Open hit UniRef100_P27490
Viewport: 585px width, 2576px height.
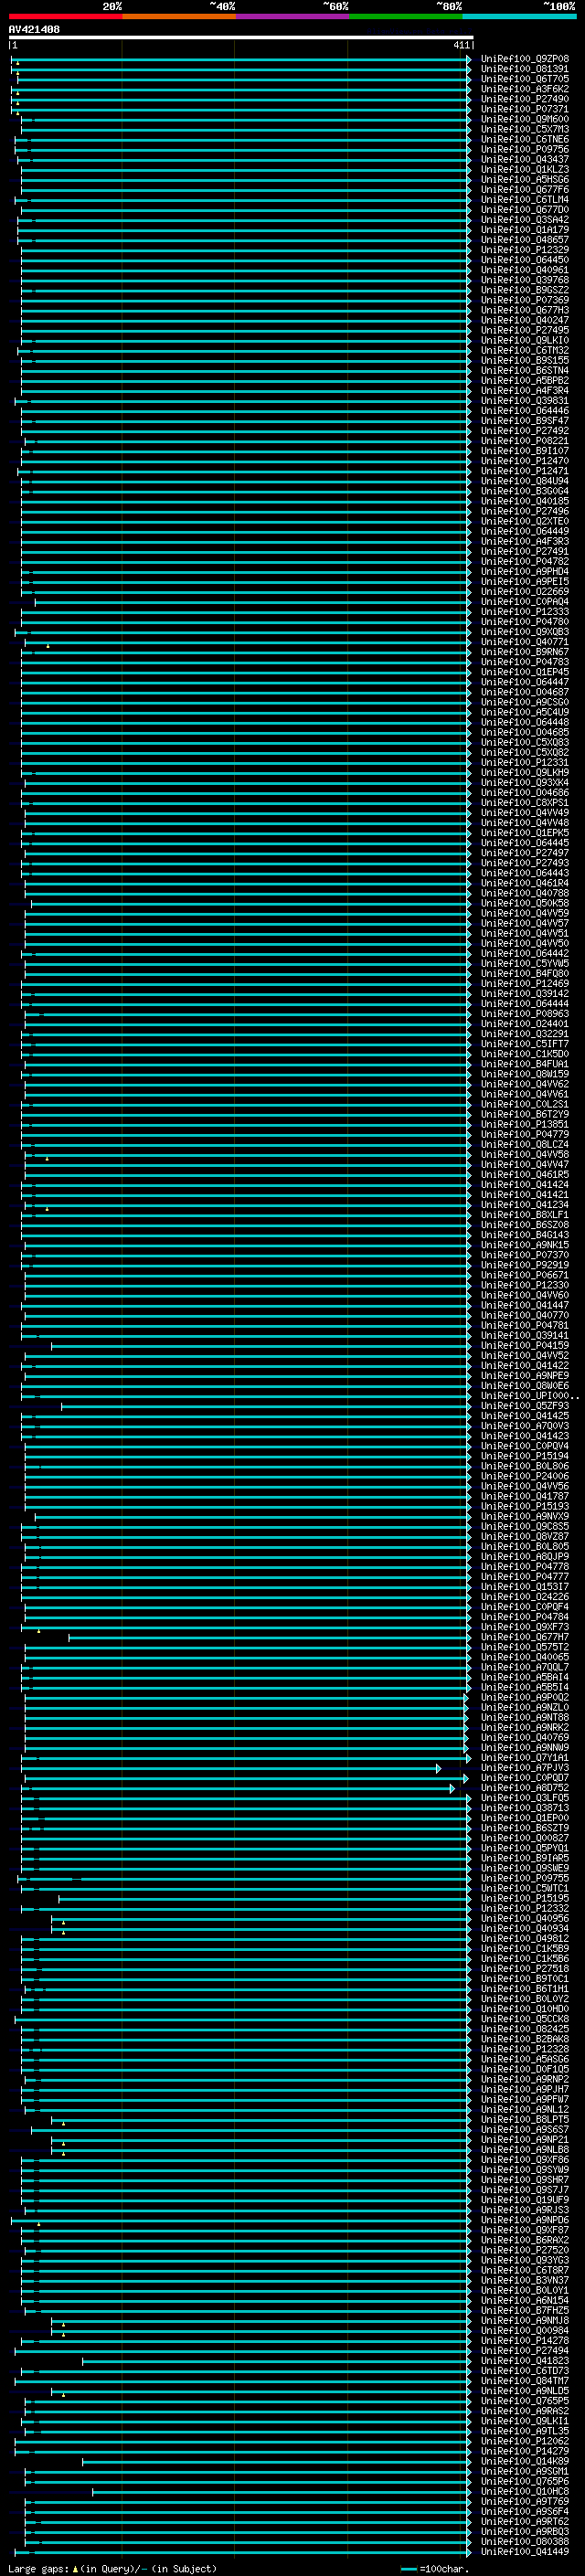coord(524,99)
